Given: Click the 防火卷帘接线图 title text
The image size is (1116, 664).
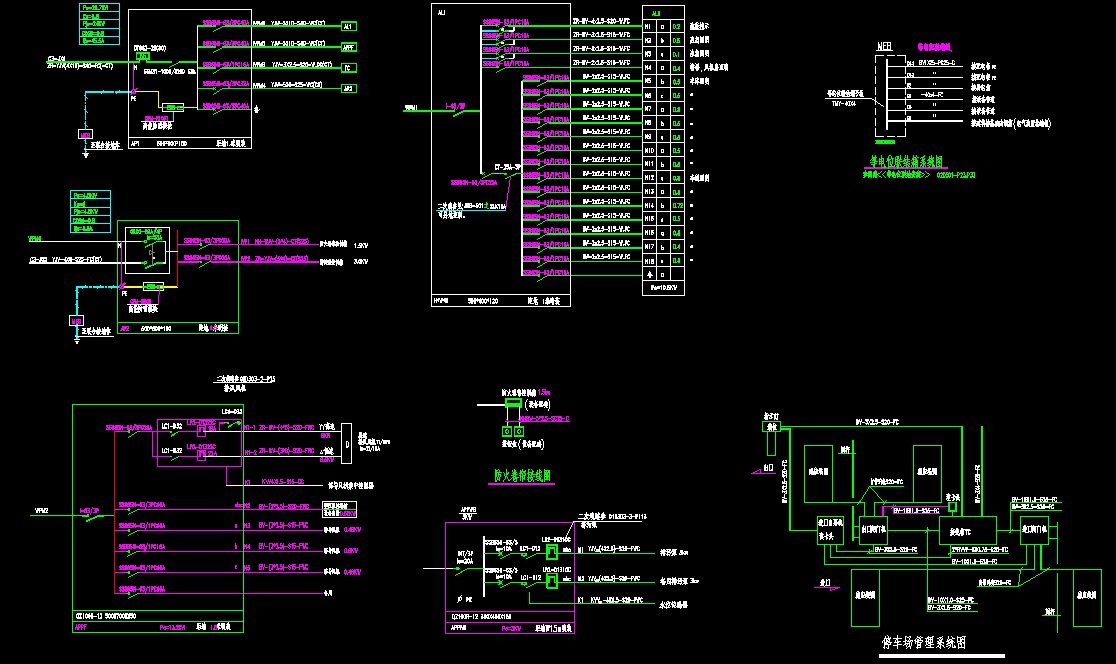Looking at the screenshot, I should pos(523,475).
